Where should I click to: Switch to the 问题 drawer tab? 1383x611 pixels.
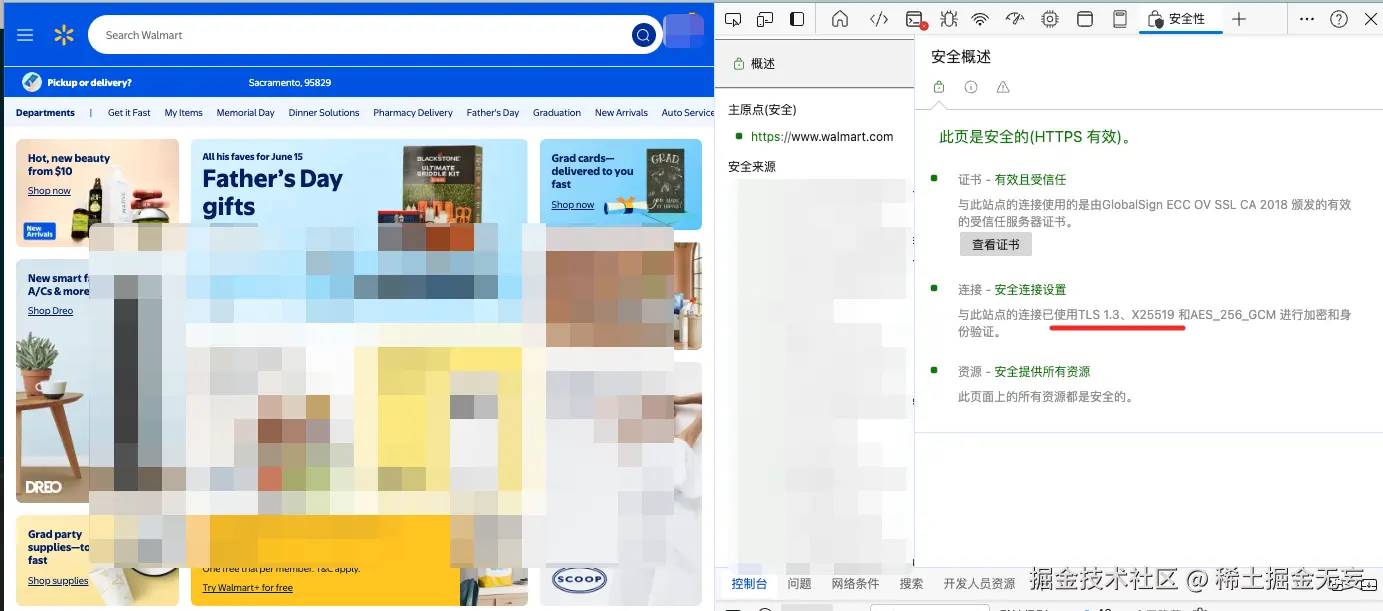tap(799, 583)
